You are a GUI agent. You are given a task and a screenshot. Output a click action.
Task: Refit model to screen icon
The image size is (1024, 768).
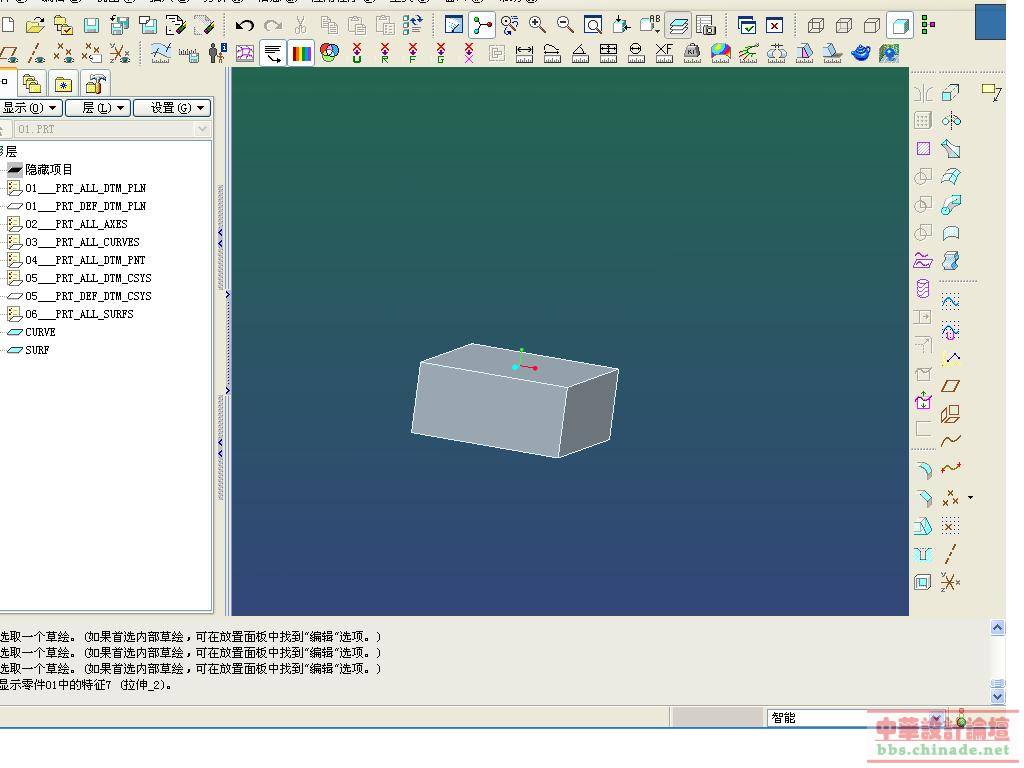[x=593, y=25]
